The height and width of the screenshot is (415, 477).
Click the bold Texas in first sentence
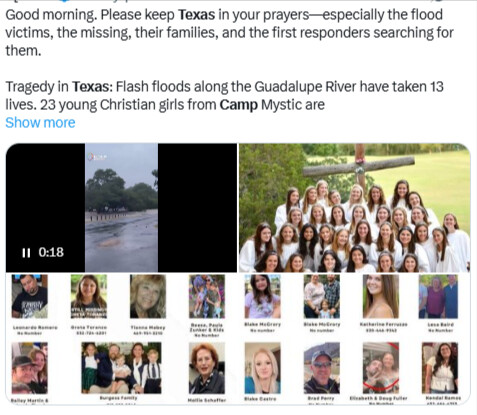(x=196, y=15)
